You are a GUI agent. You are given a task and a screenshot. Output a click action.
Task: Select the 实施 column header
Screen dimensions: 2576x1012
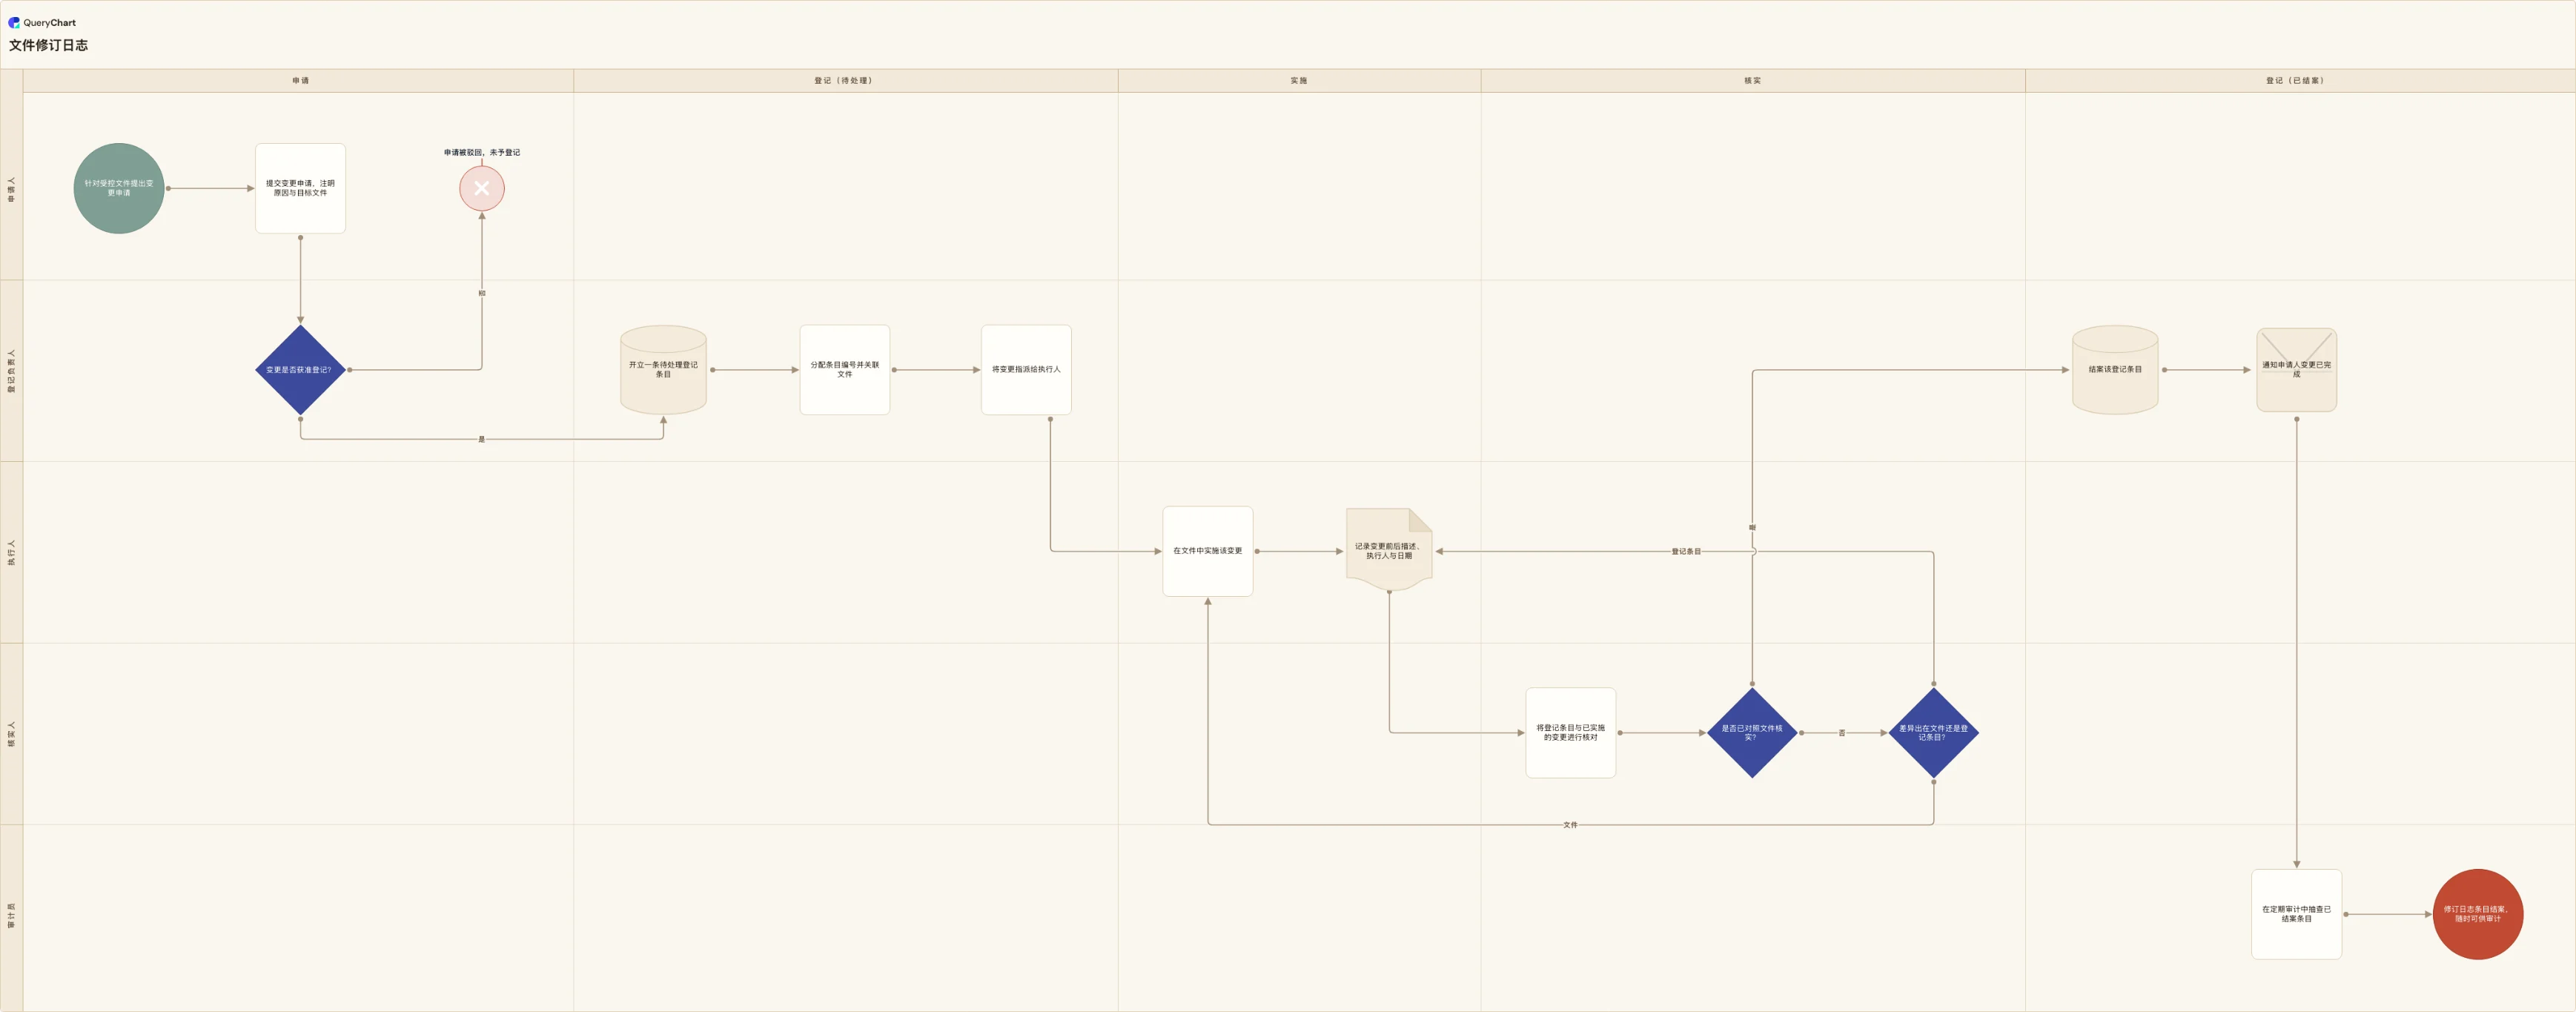click(x=1299, y=81)
